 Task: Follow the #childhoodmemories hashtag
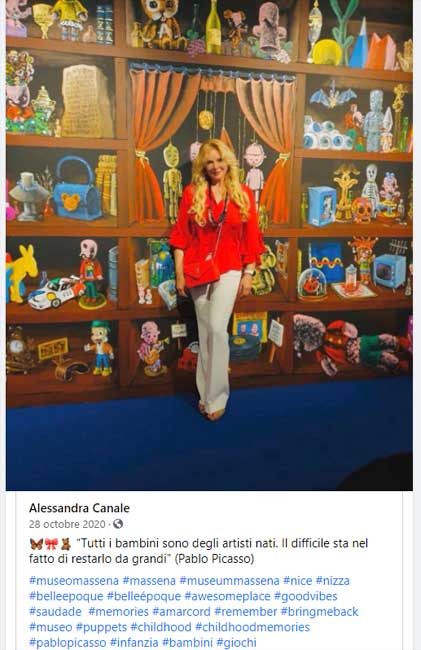point(252,627)
